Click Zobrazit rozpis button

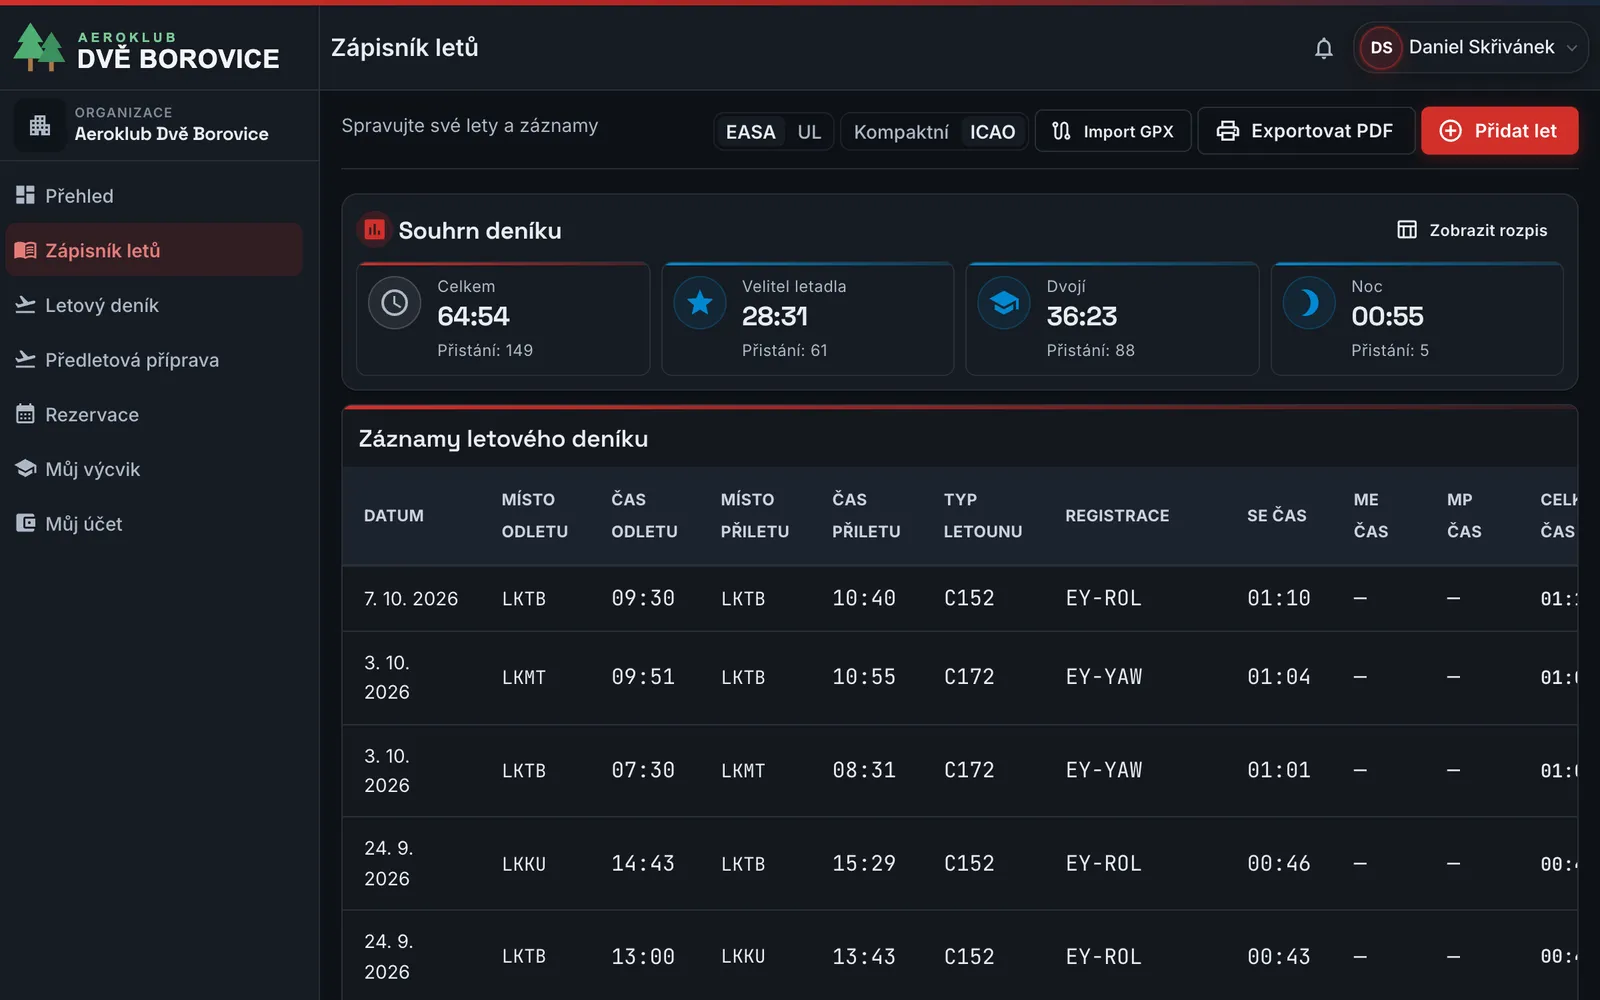[1471, 230]
